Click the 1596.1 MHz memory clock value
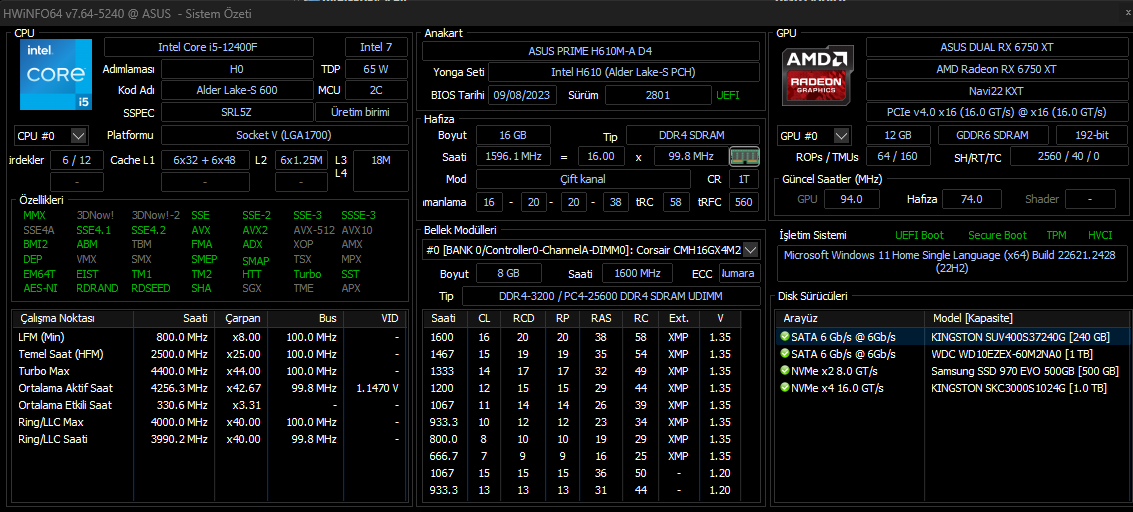Image resolution: width=1133 pixels, height=512 pixels. pyautogui.click(x=513, y=156)
